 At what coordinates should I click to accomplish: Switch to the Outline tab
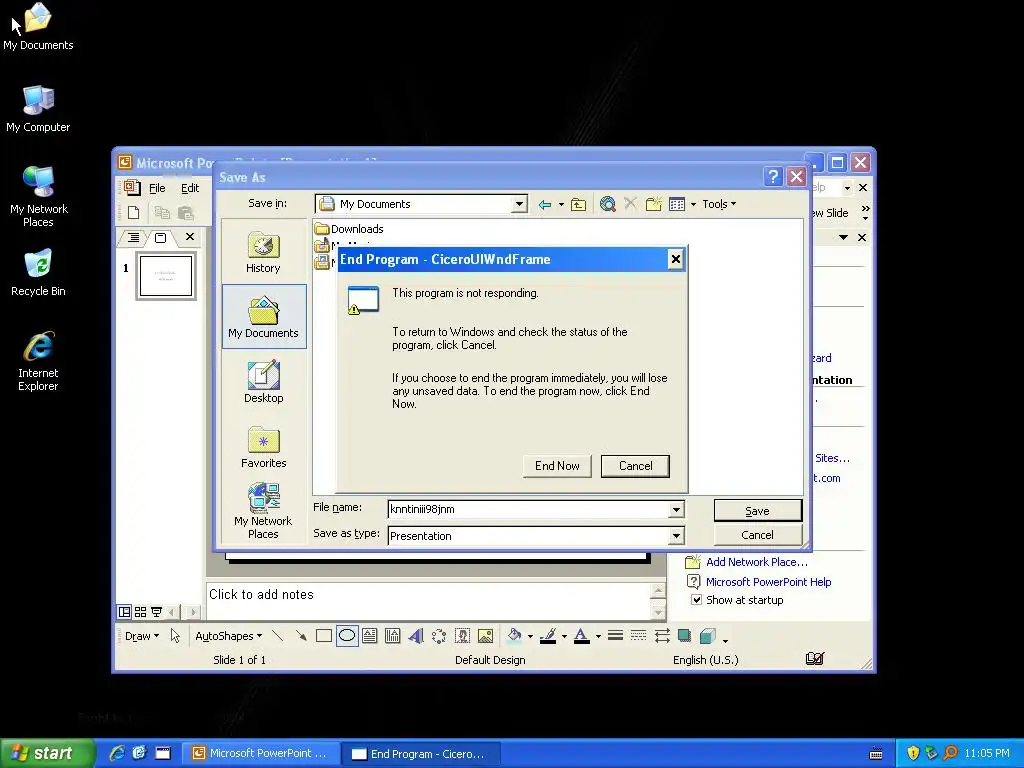pos(133,238)
